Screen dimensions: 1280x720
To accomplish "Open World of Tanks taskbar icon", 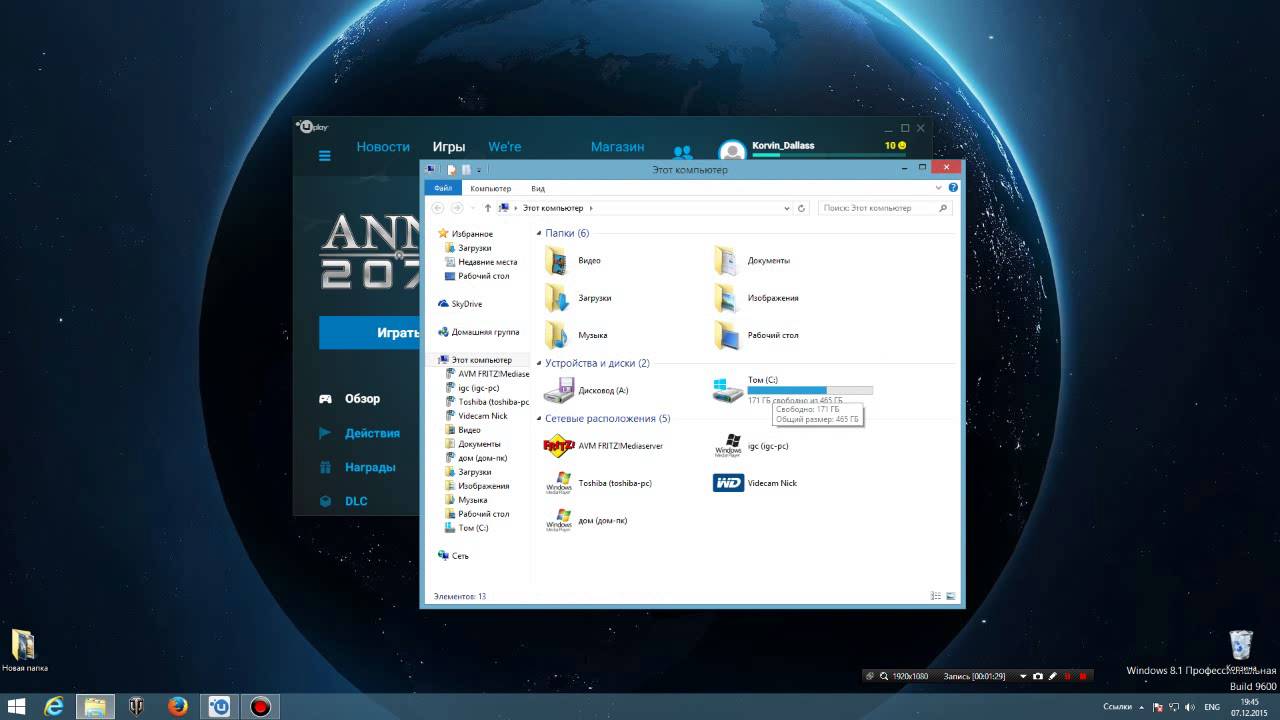I will (x=136, y=707).
